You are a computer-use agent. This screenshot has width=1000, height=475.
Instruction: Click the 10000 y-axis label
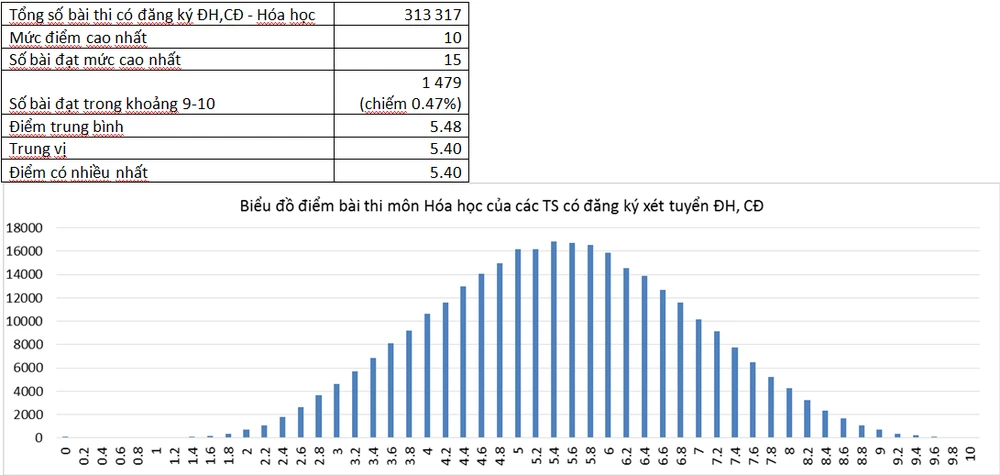(x=26, y=321)
